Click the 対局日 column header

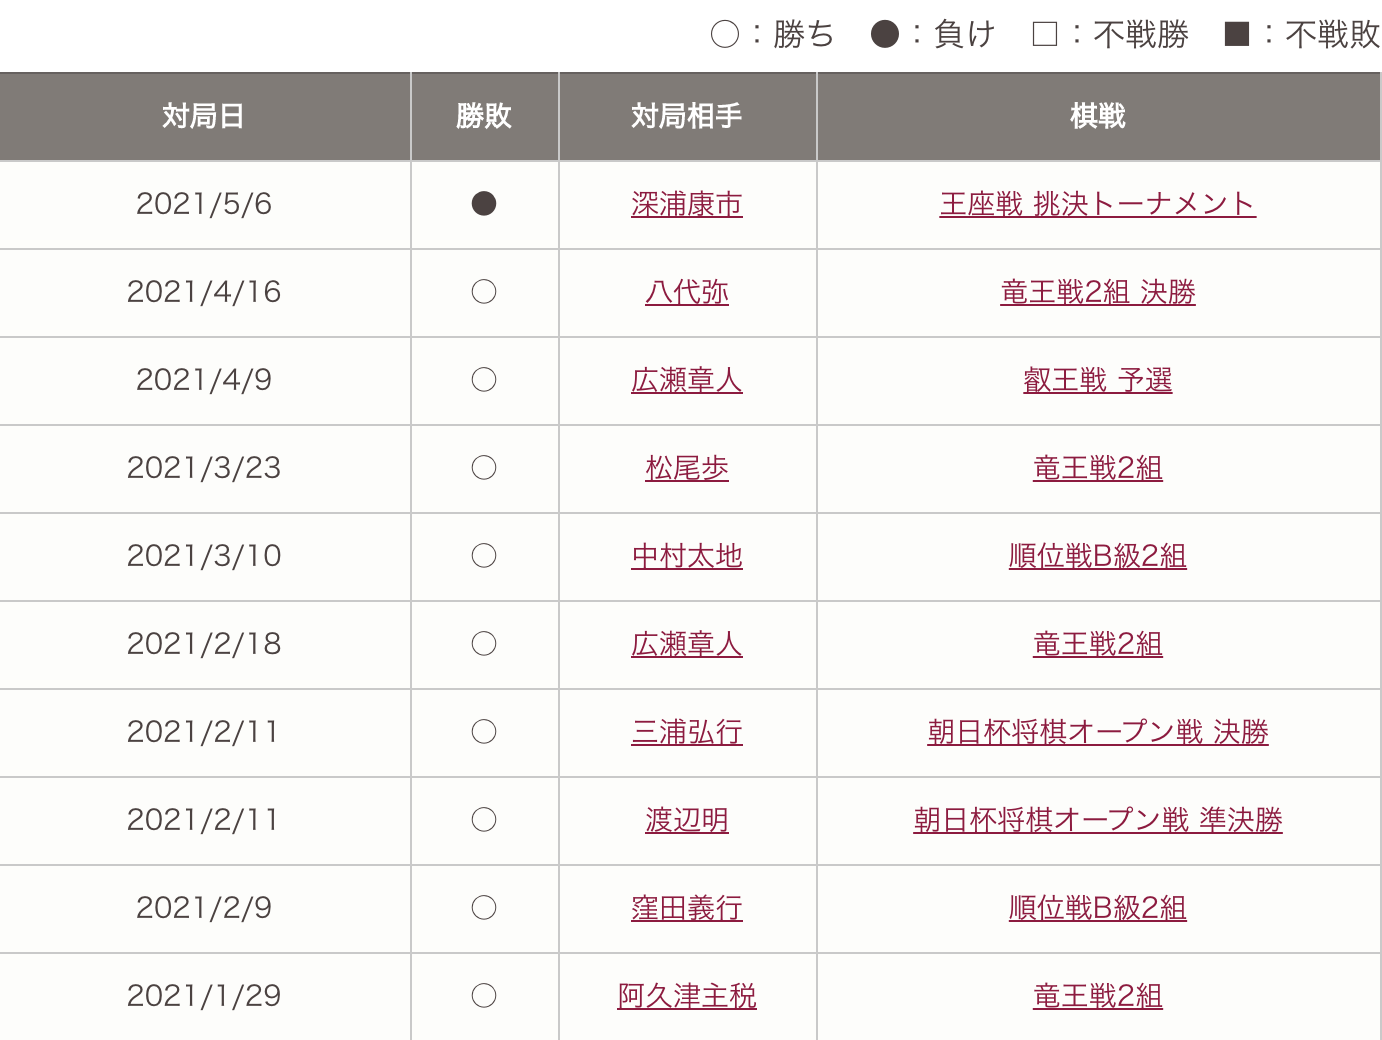204,117
